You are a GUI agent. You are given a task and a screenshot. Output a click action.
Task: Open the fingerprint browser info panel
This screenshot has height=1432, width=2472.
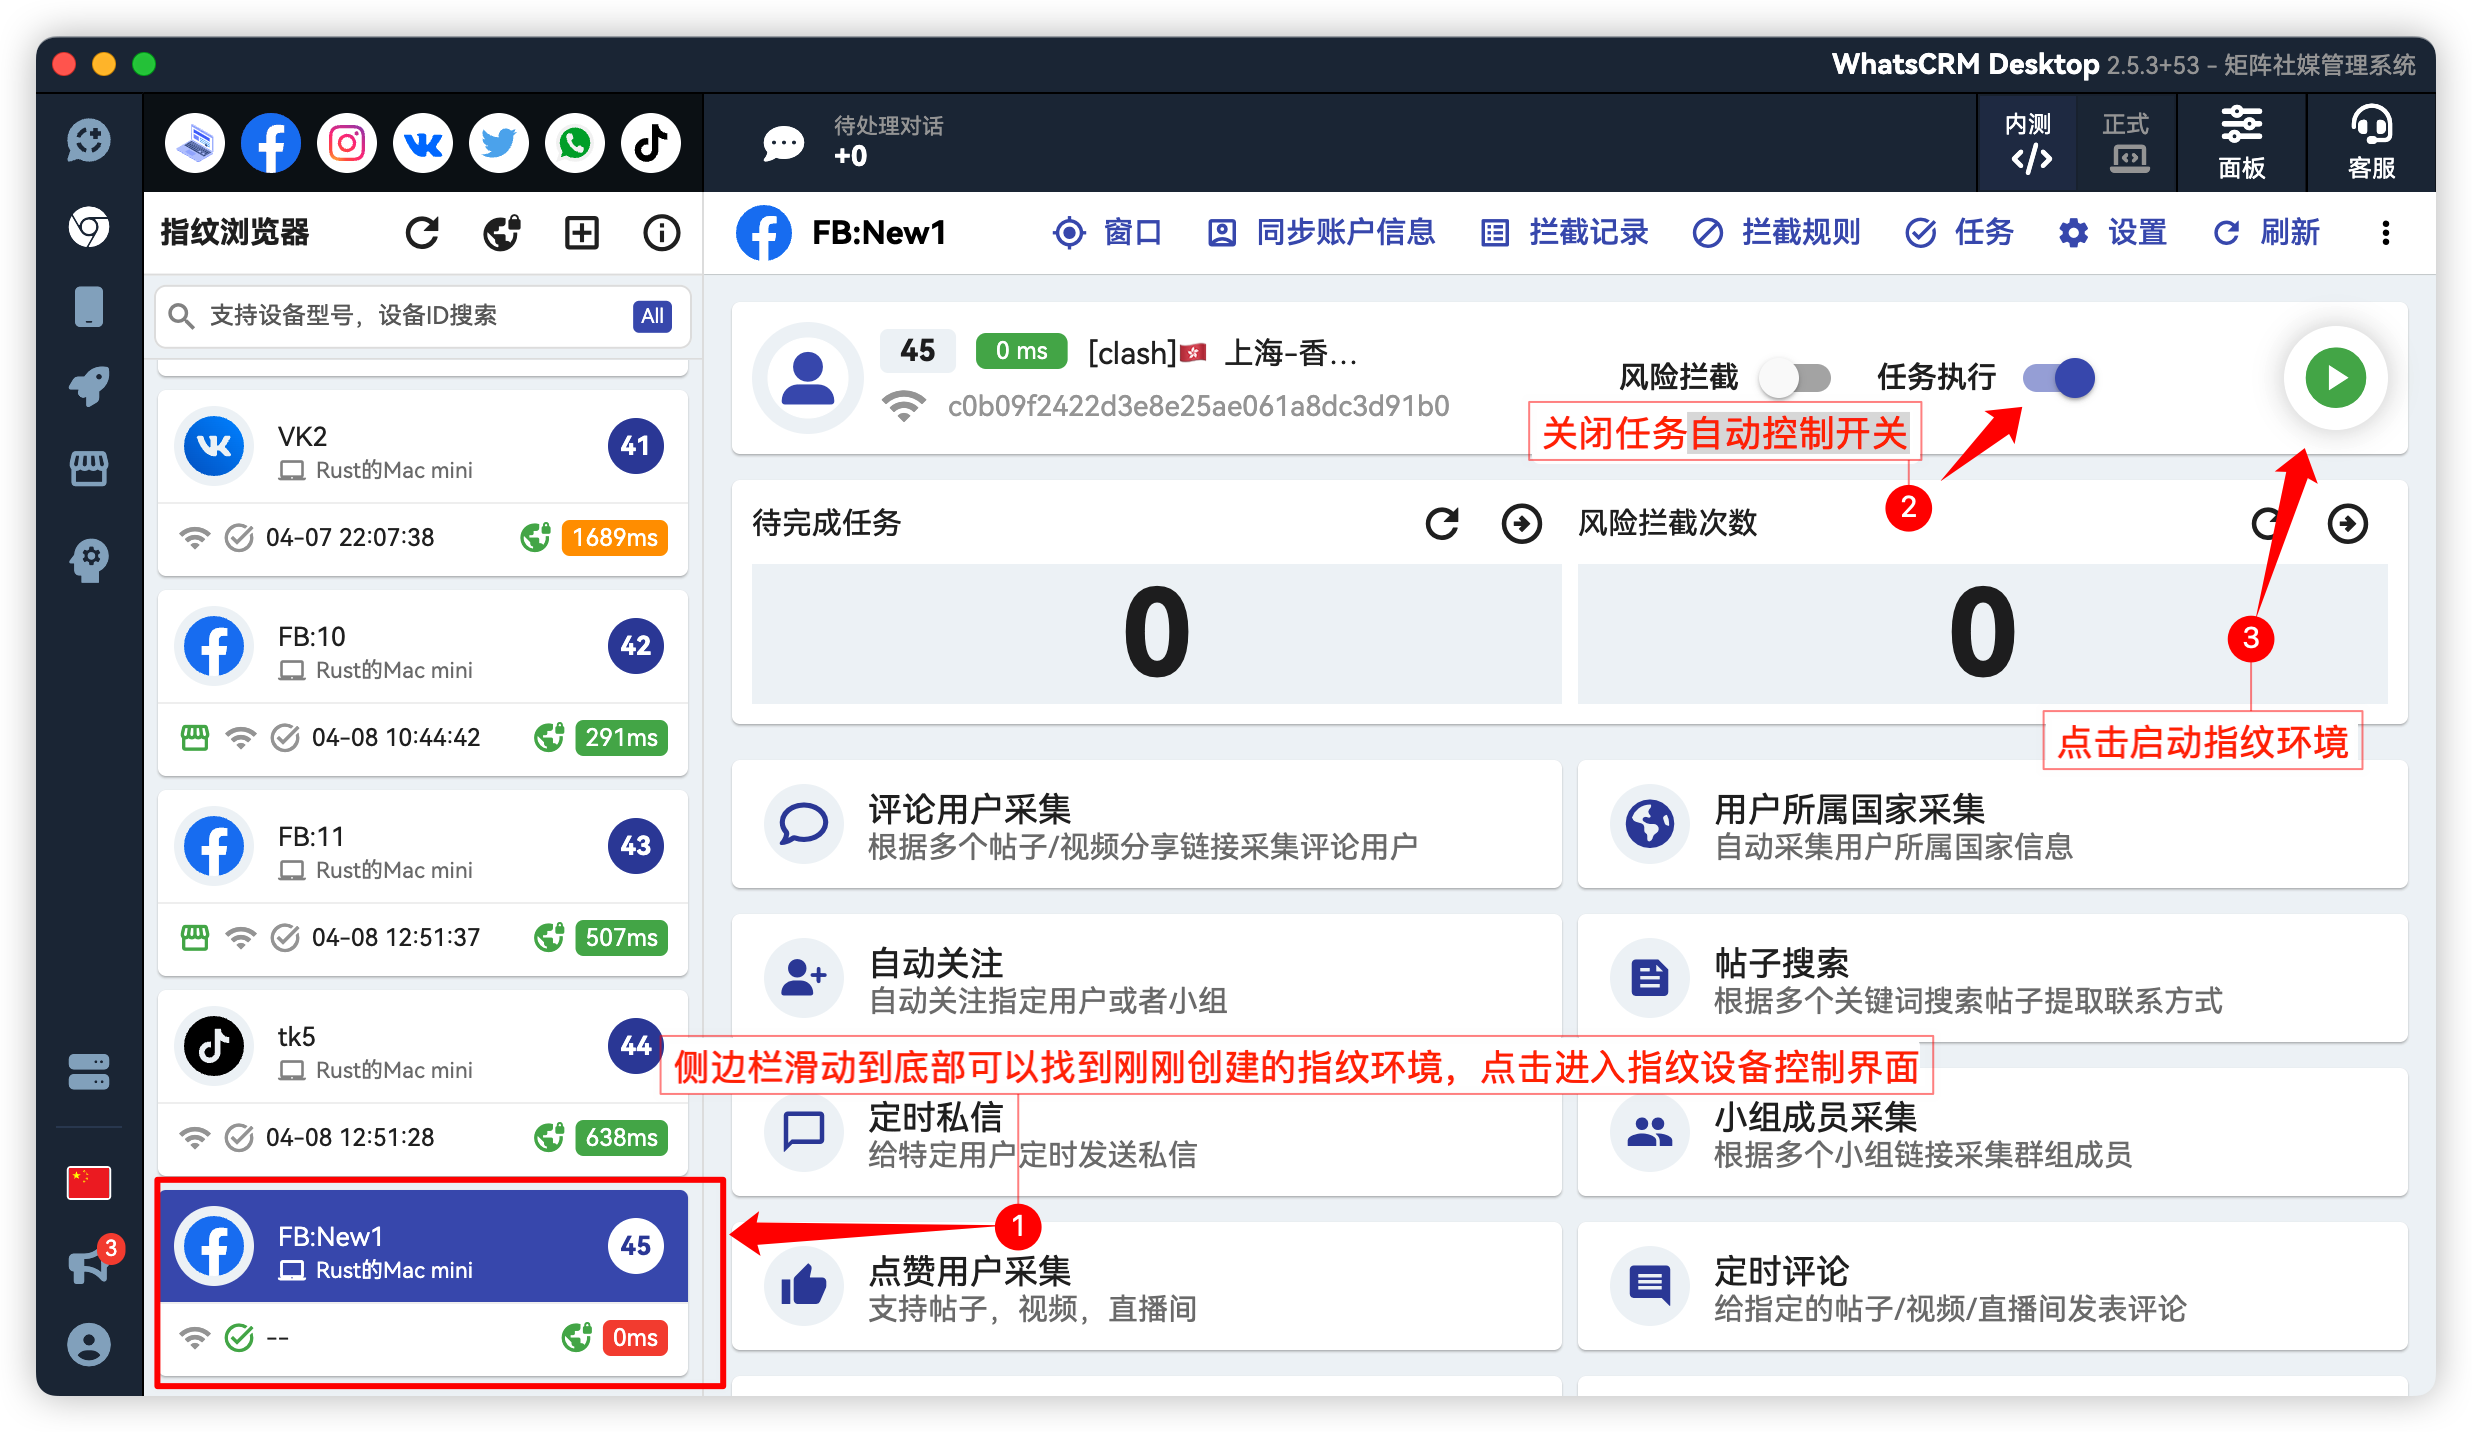(660, 232)
